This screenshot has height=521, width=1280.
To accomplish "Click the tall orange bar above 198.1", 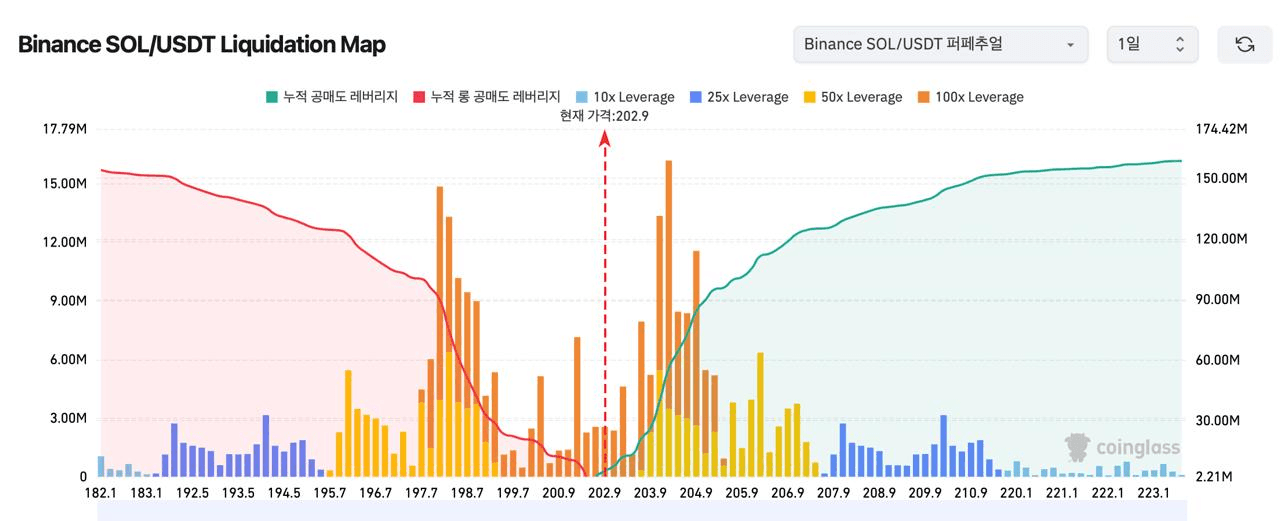I will coord(440,293).
